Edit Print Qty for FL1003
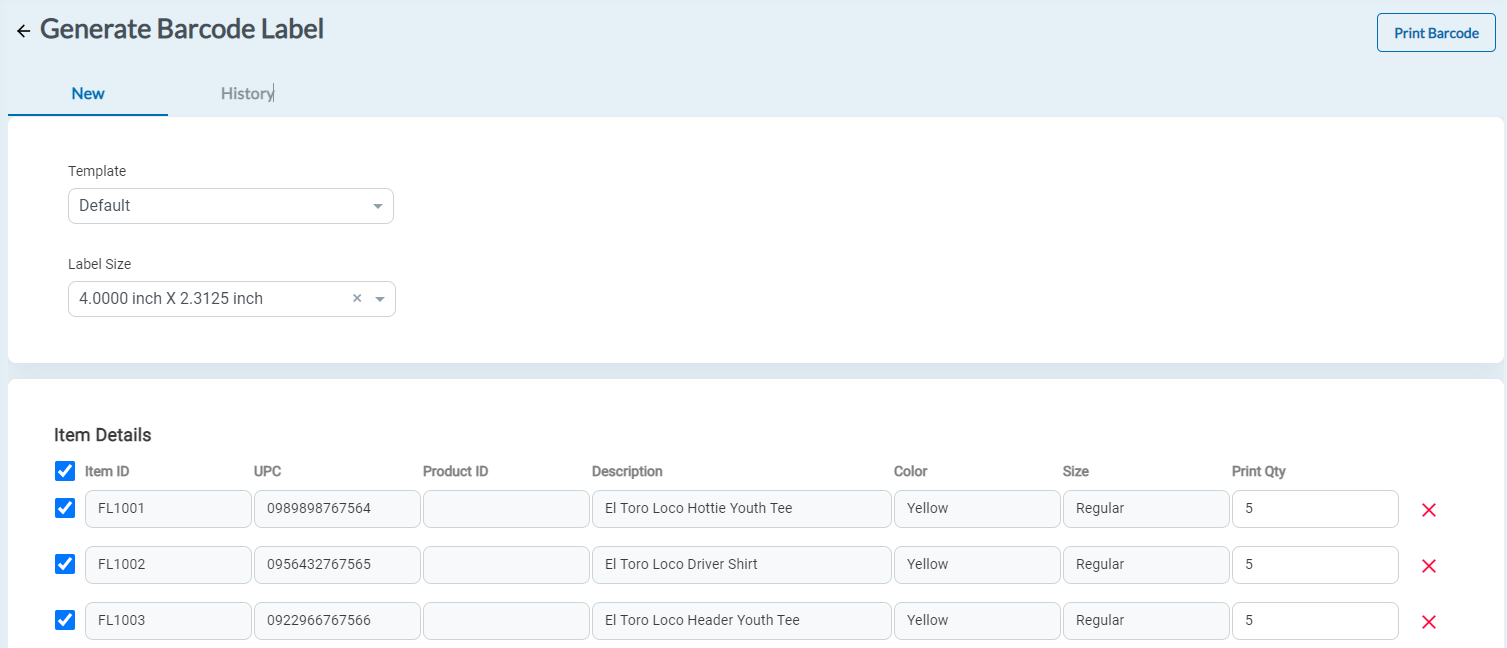Screen dimensions: 1507x648 click(x=1315, y=621)
